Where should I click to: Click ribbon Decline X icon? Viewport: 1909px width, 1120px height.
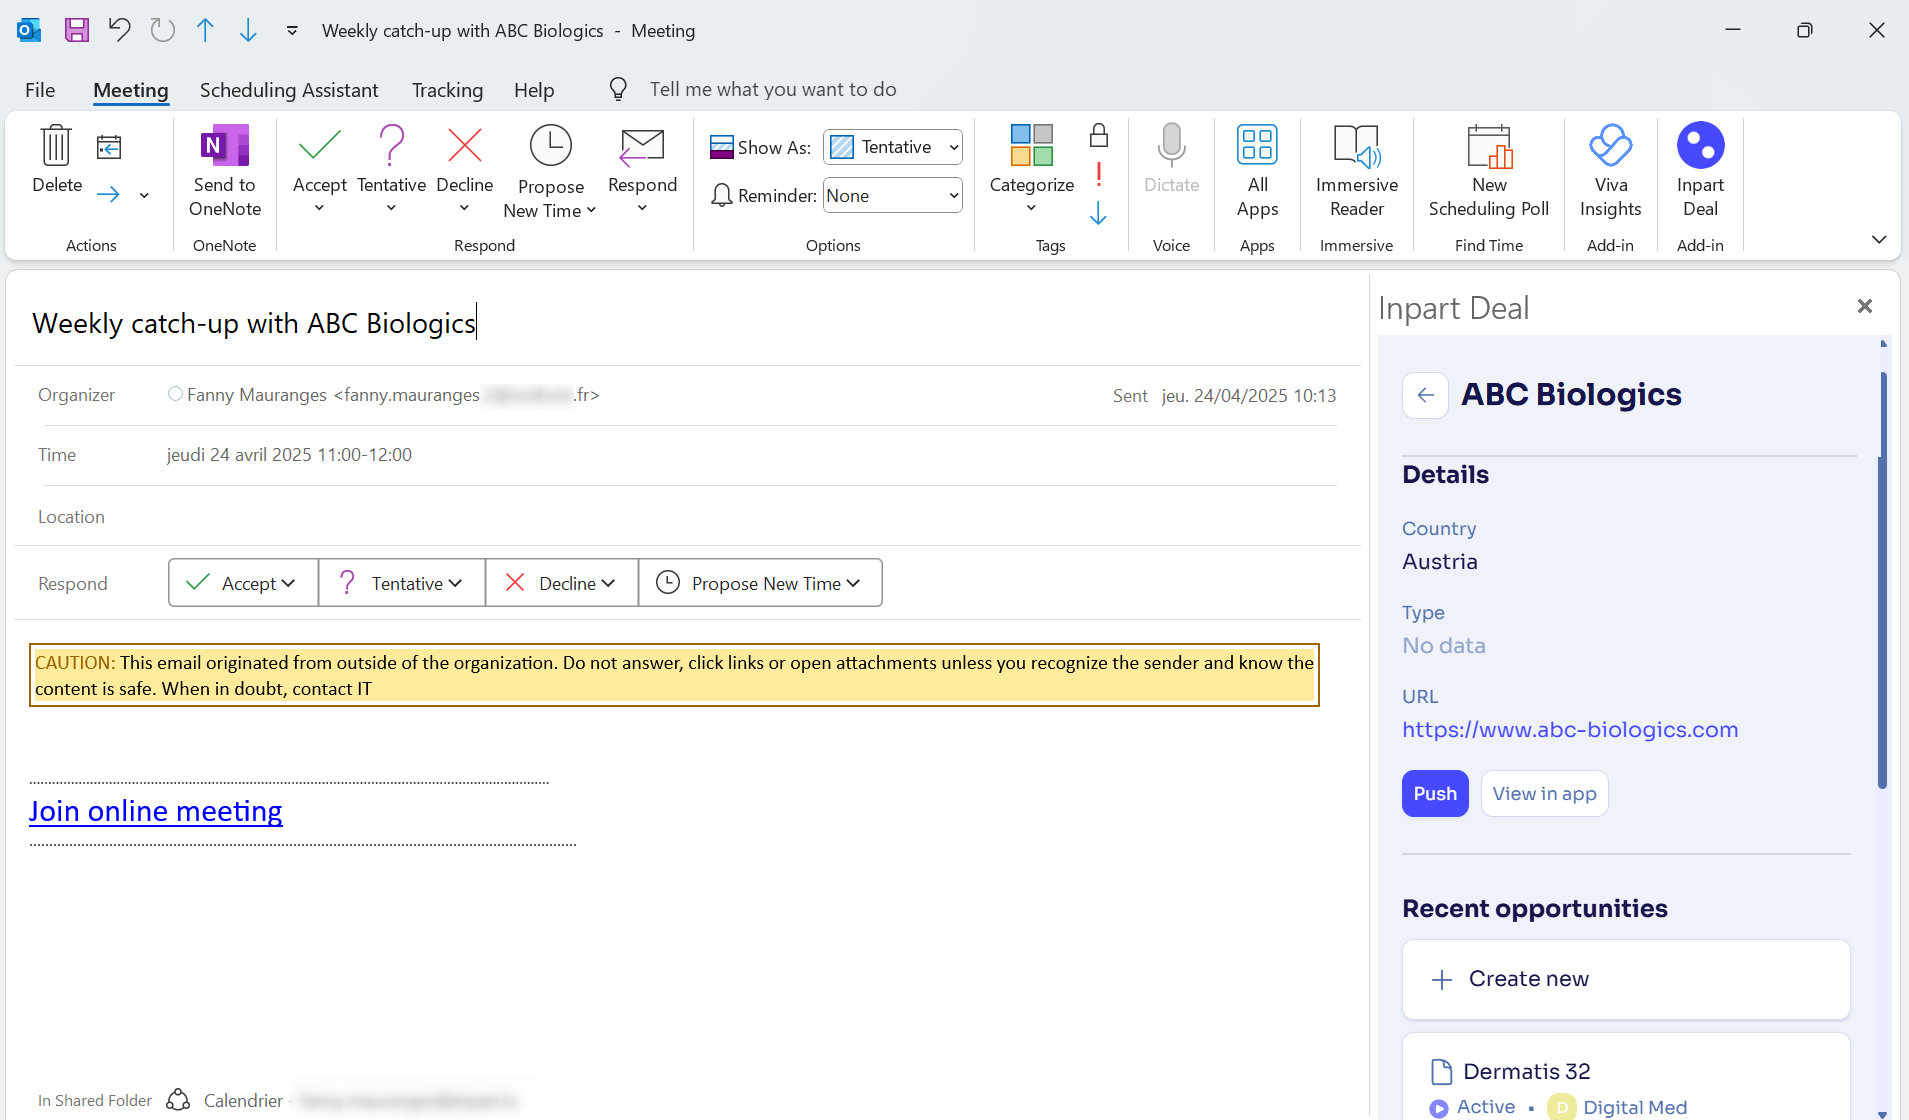(x=465, y=146)
